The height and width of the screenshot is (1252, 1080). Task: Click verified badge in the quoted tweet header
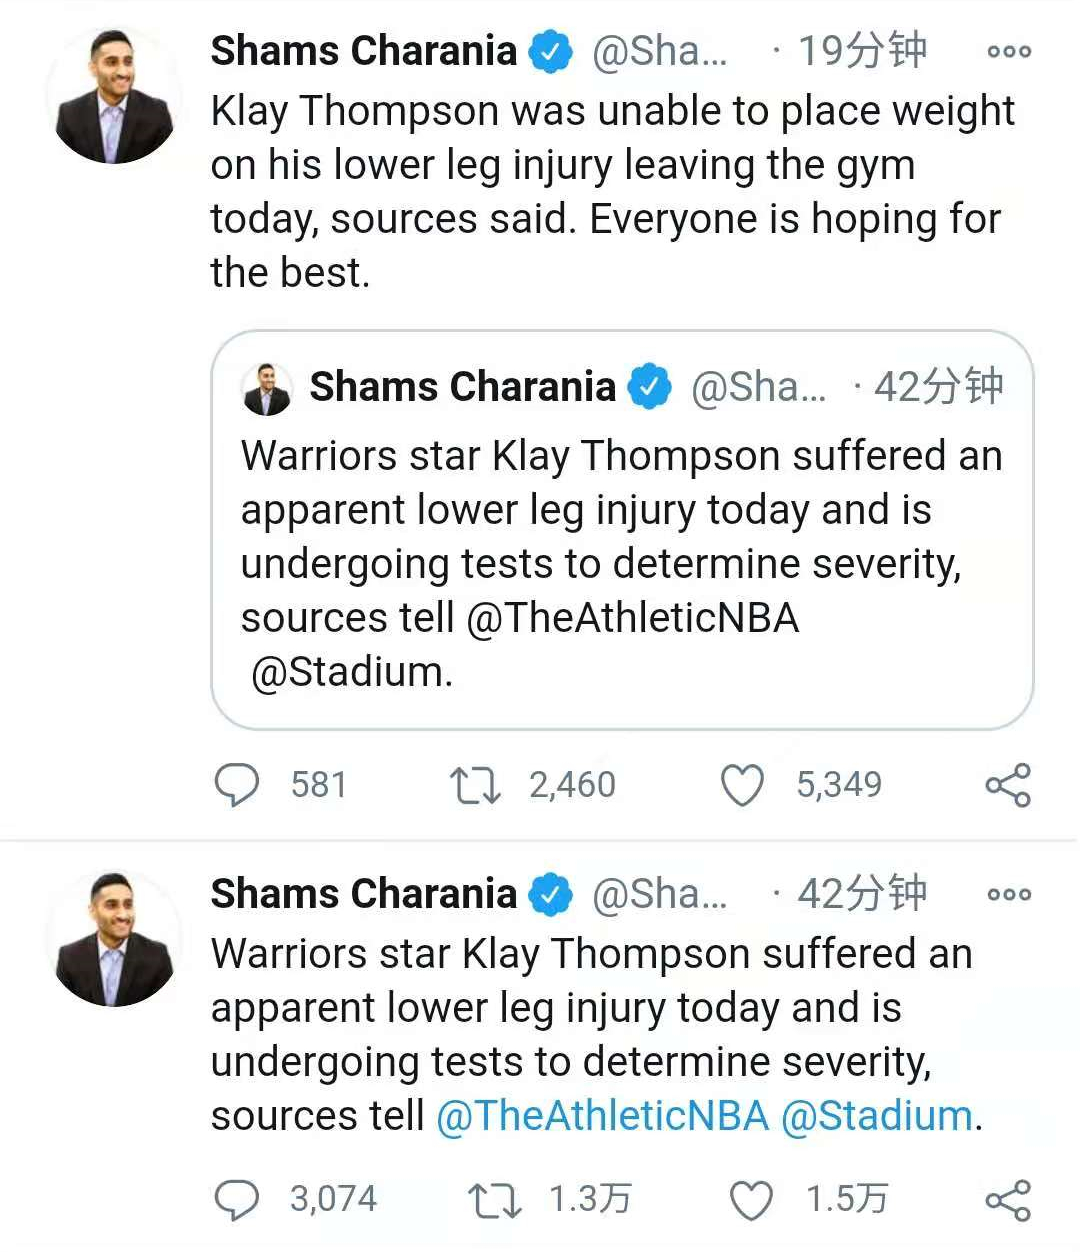tap(650, 388)
